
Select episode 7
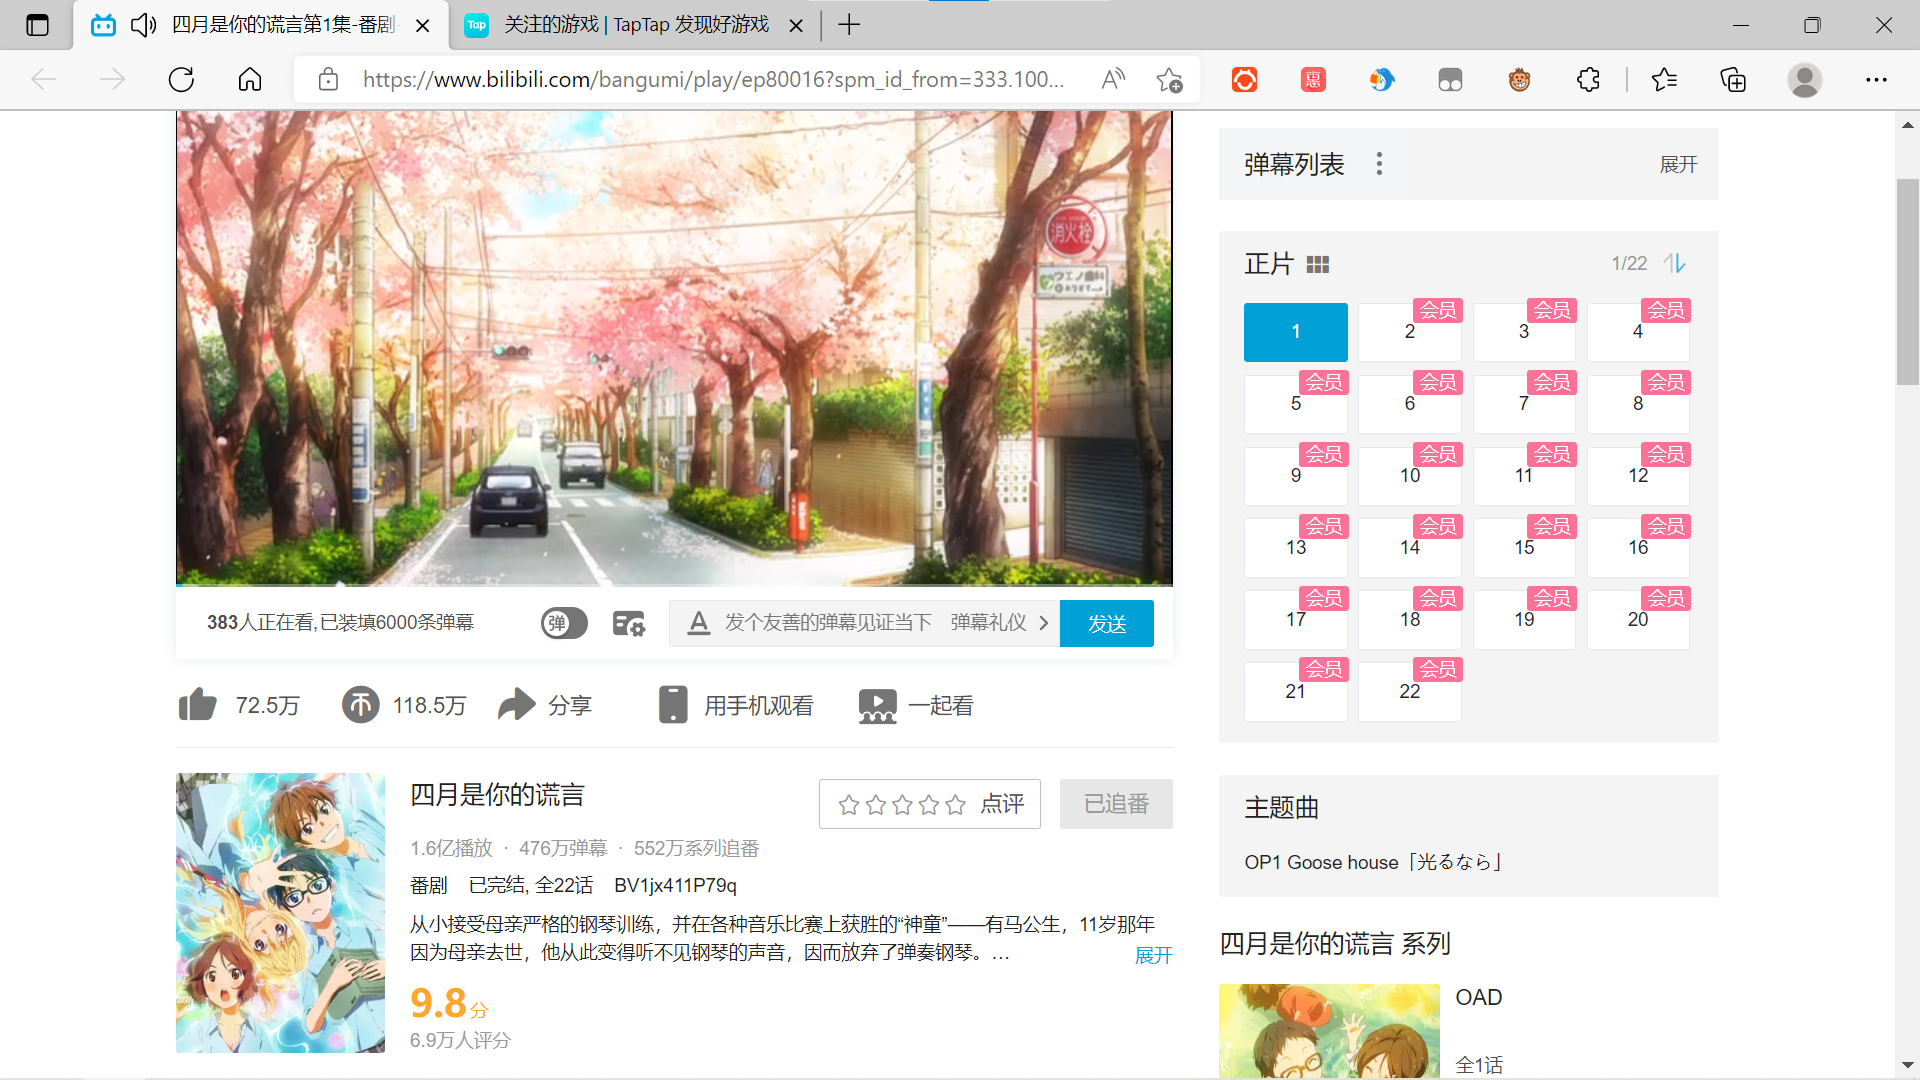[1523, 404]
